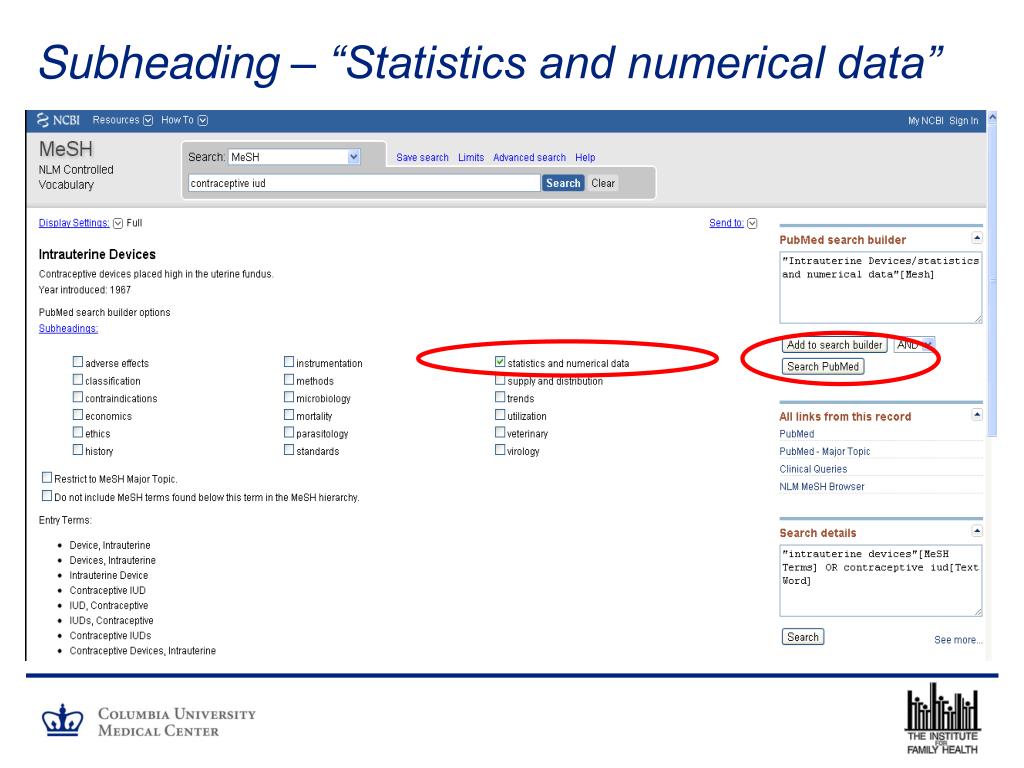The image size is (1024, 768).
Task: Click the page scrollbar up arrow
Action: point(993,118)
